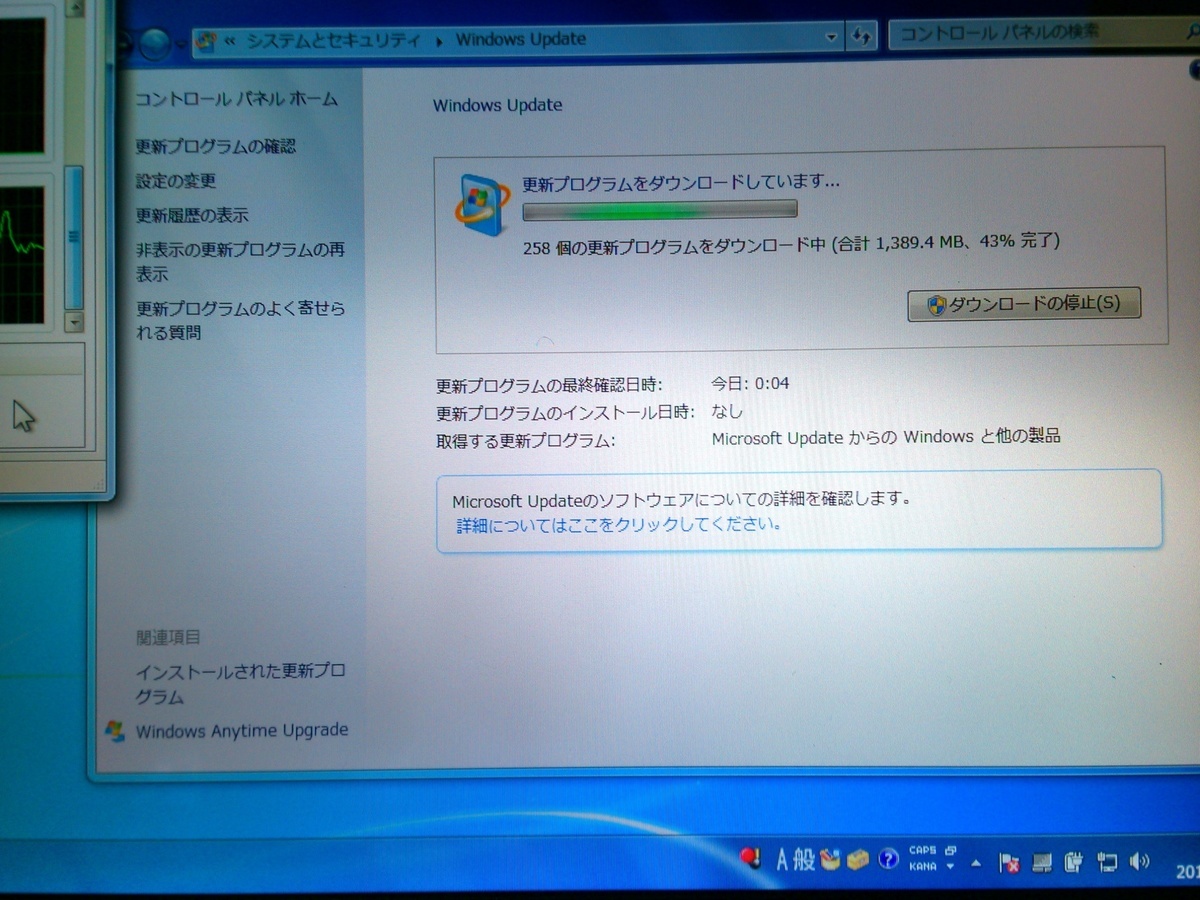Click the Control Panel icon in address bar
Viewport: 1200px width, 900px height.
point(207,40)
